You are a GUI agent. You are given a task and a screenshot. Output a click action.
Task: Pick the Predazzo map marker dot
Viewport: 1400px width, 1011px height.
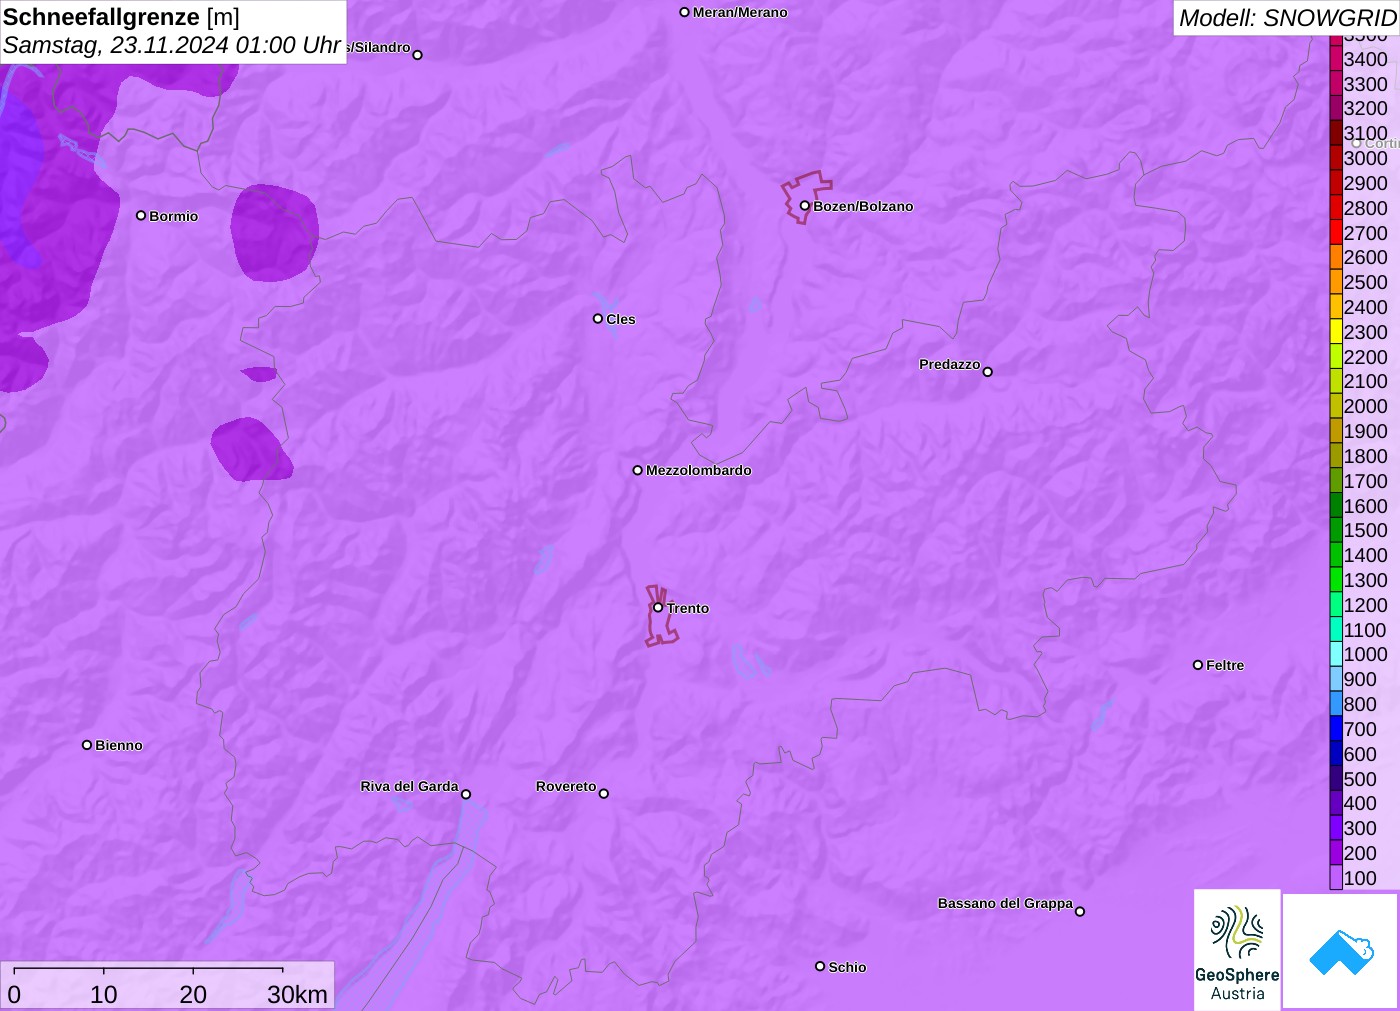point(988,372)
